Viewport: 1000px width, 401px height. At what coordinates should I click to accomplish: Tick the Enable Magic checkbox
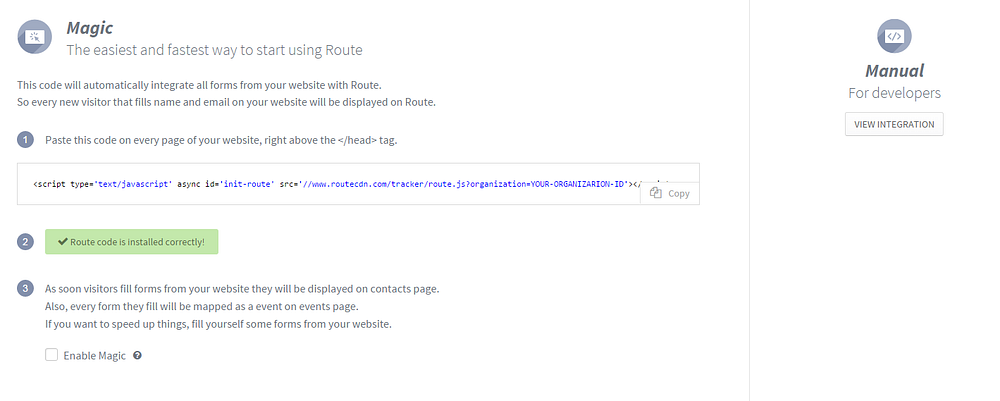point(52,355)
